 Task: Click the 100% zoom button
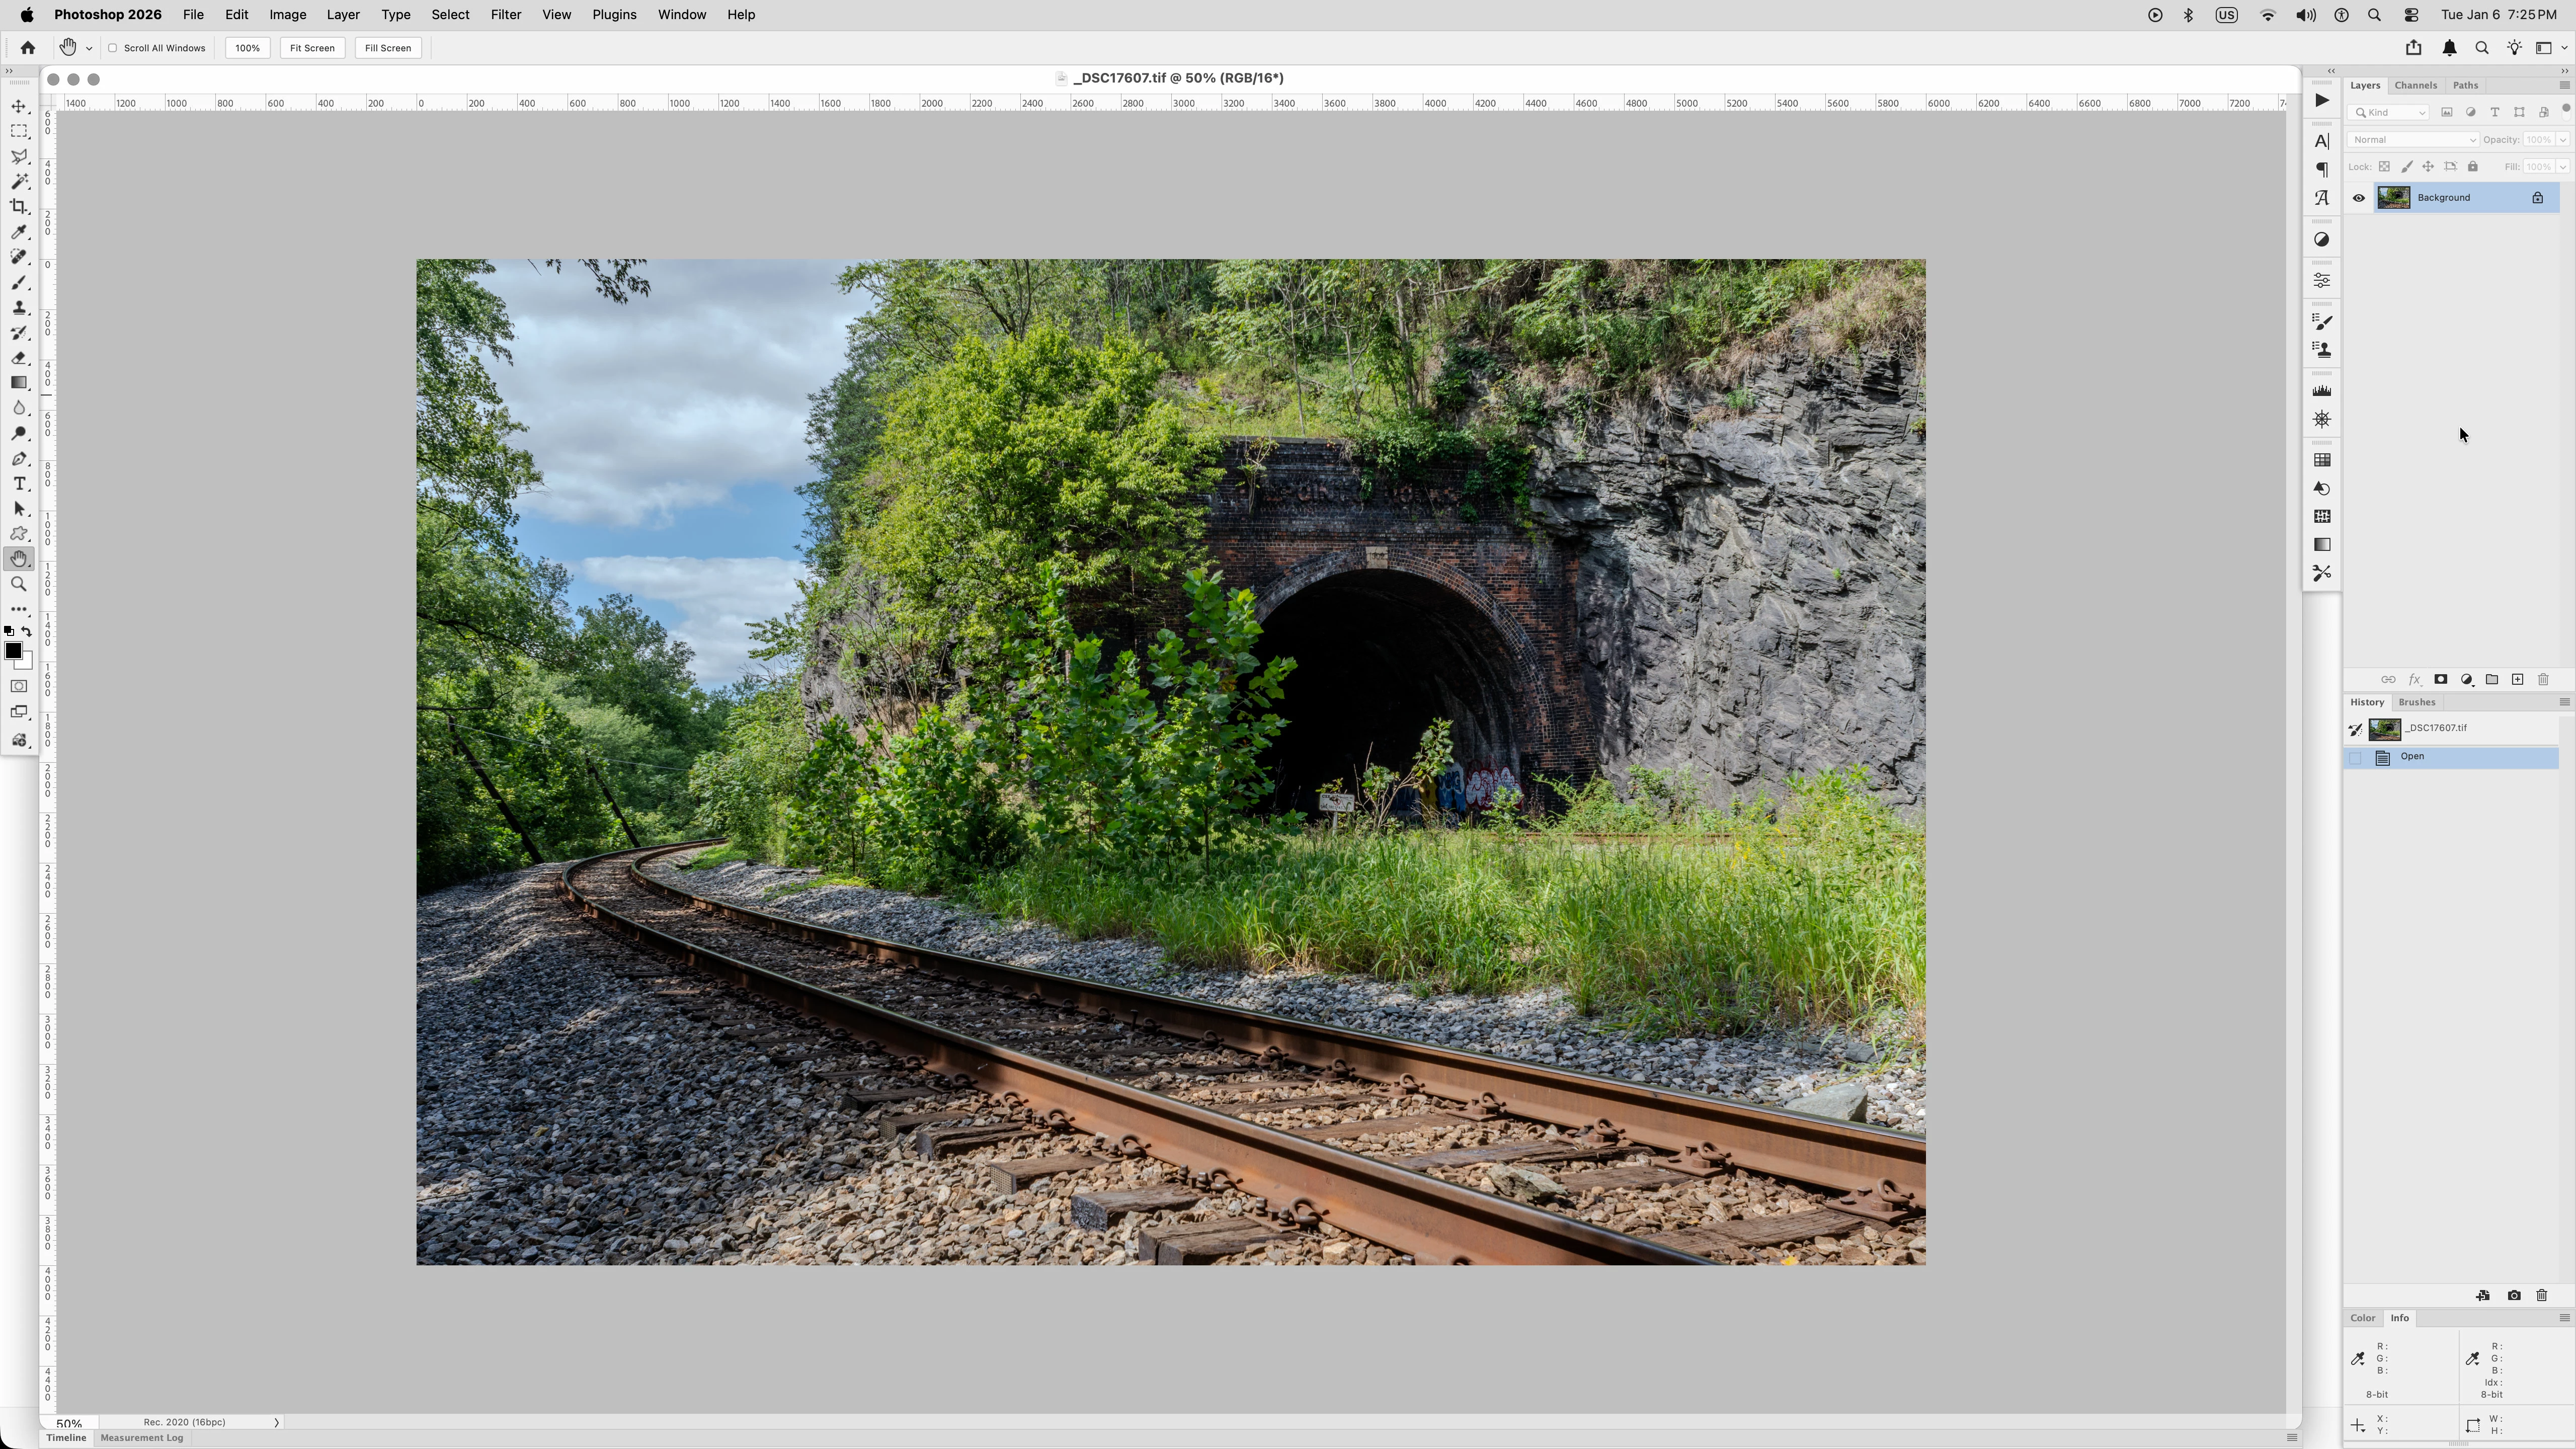[x=248, y=48]
